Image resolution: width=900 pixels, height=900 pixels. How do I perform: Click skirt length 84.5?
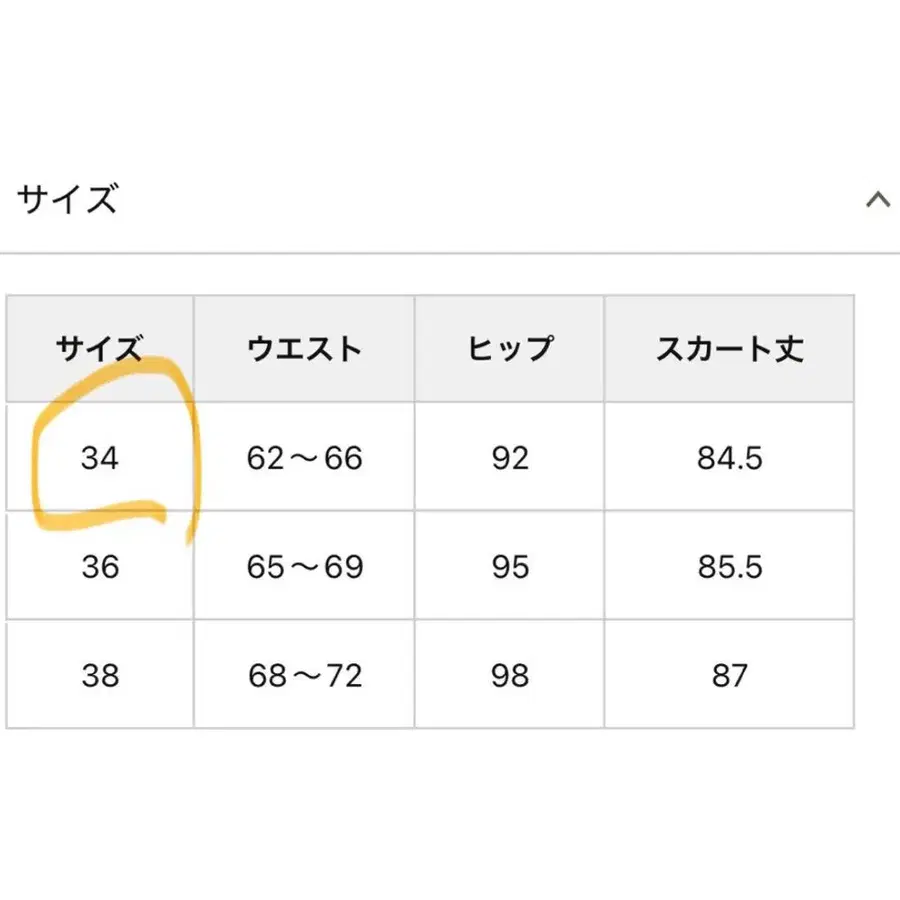[731, 457]
